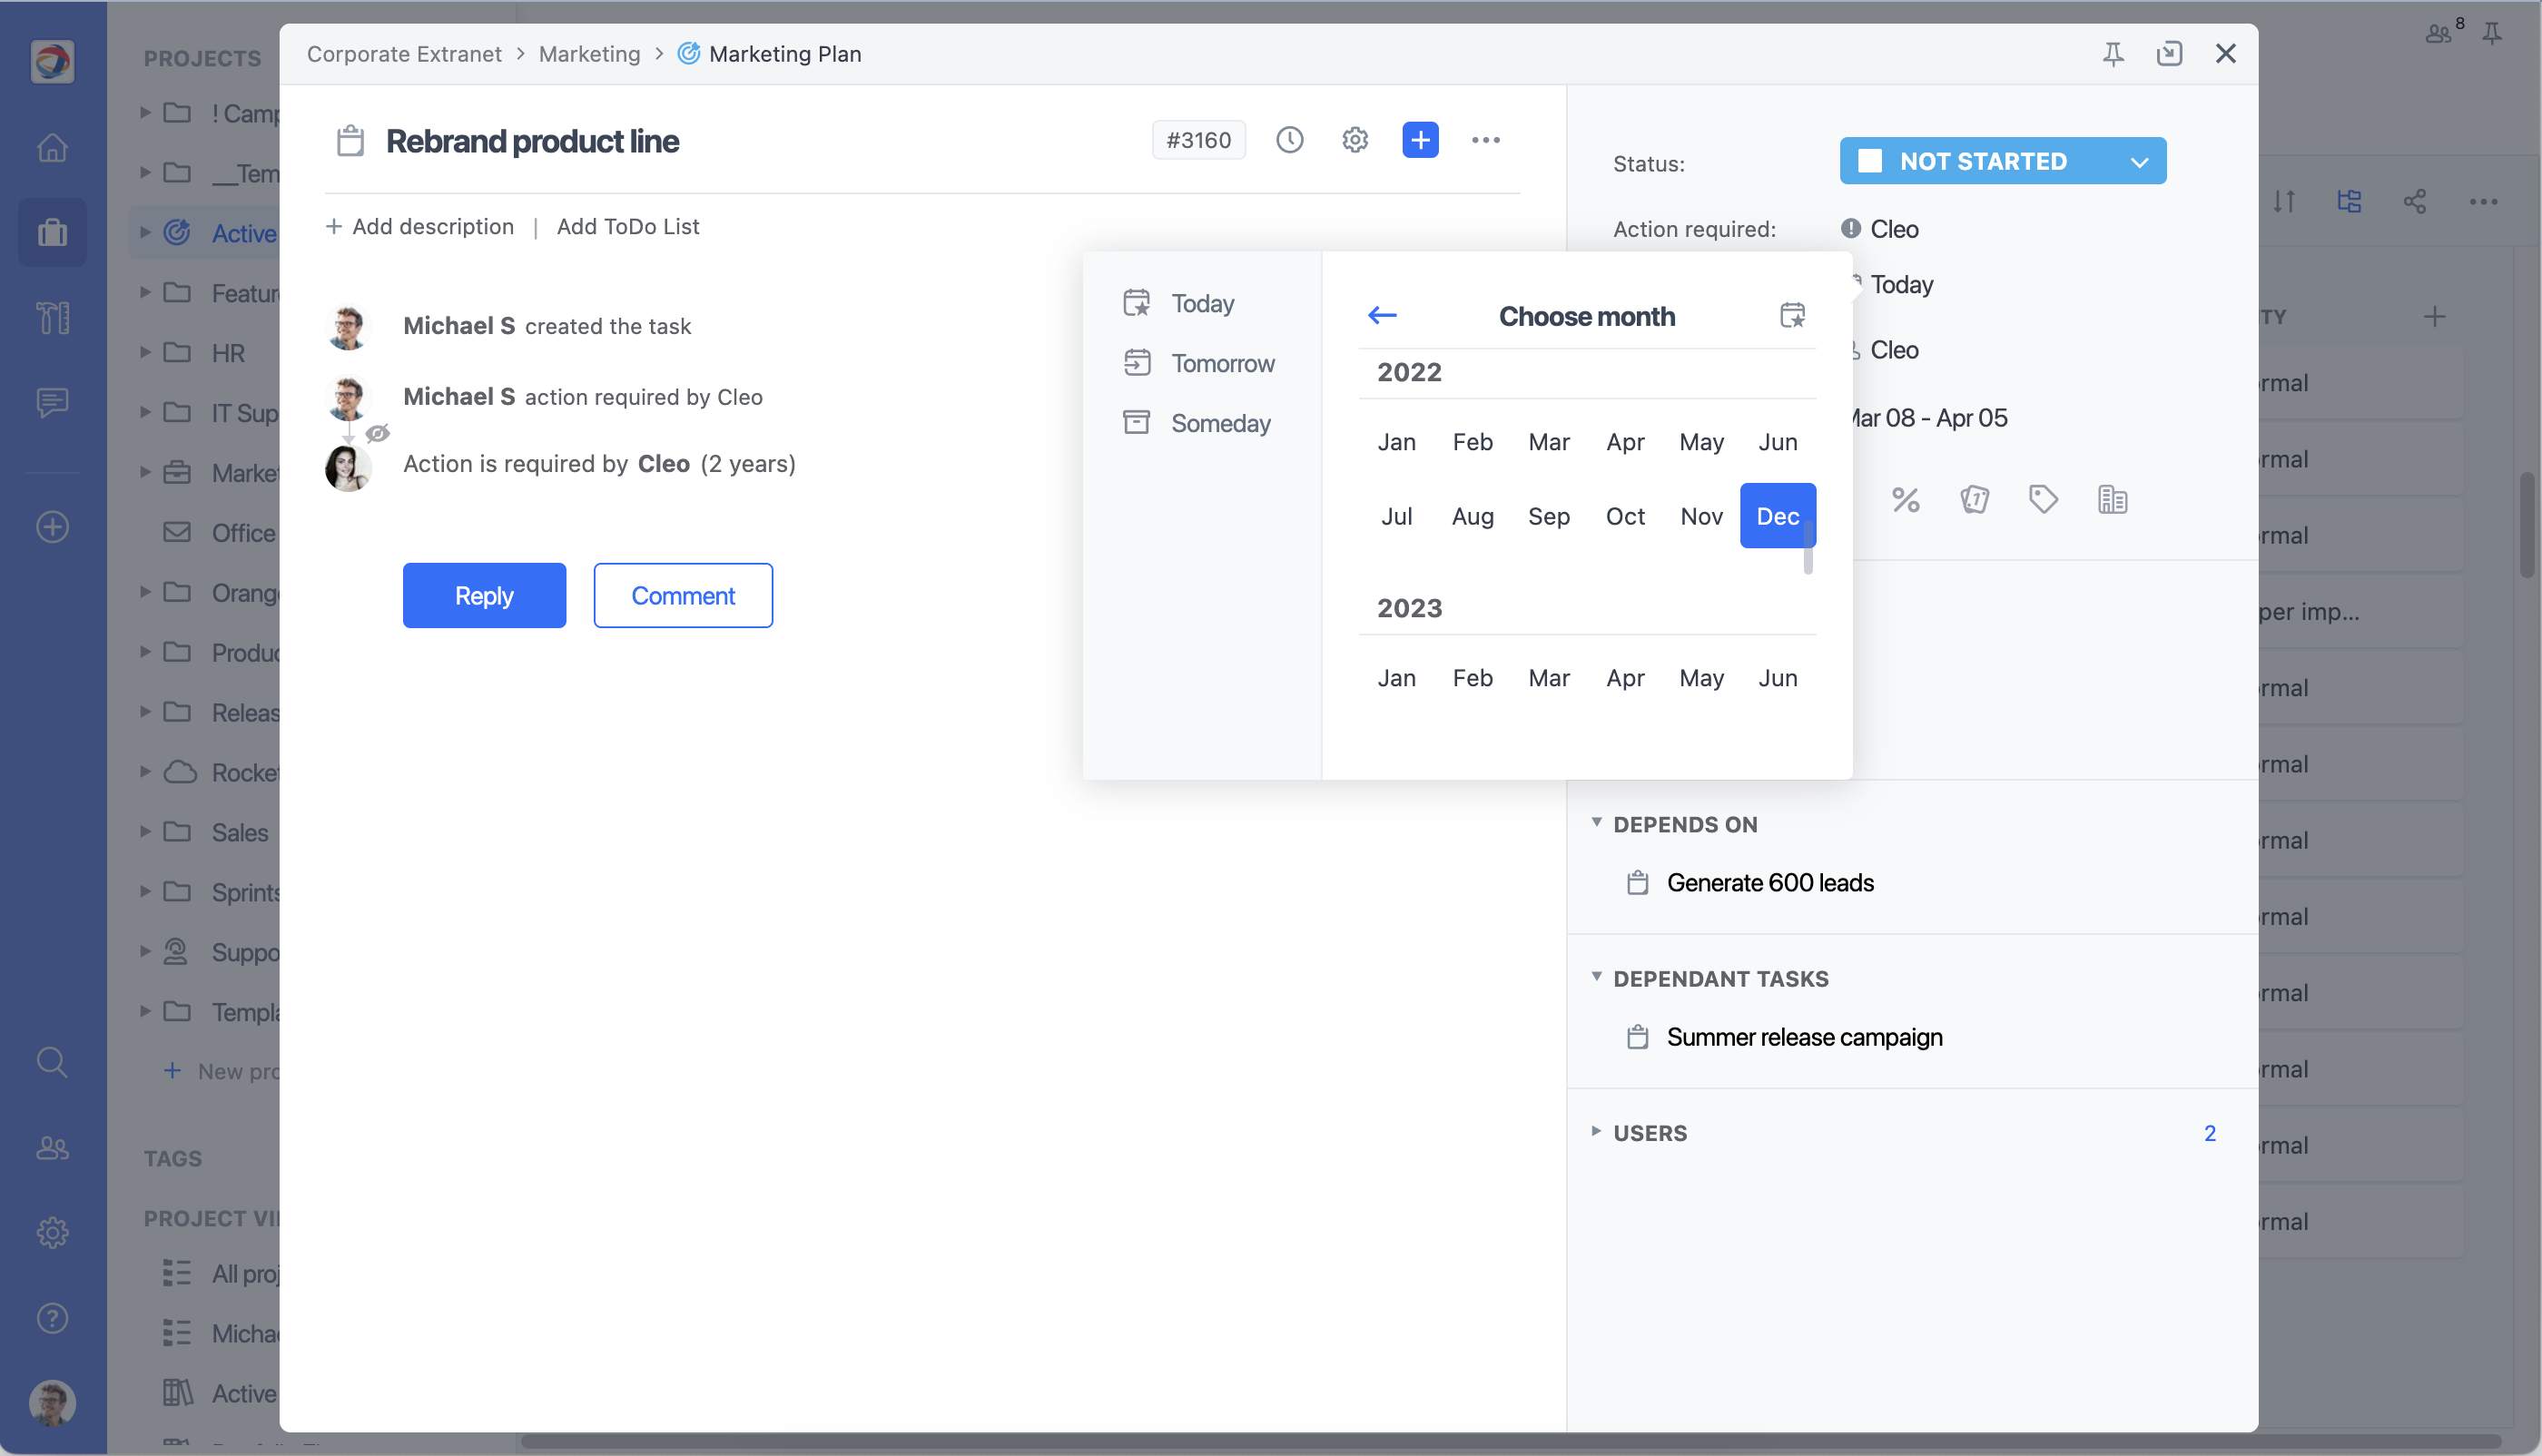Open the NOT STARTED status dropdown
This screenshot has height=1456, width=2542.
coord(2002,161)
